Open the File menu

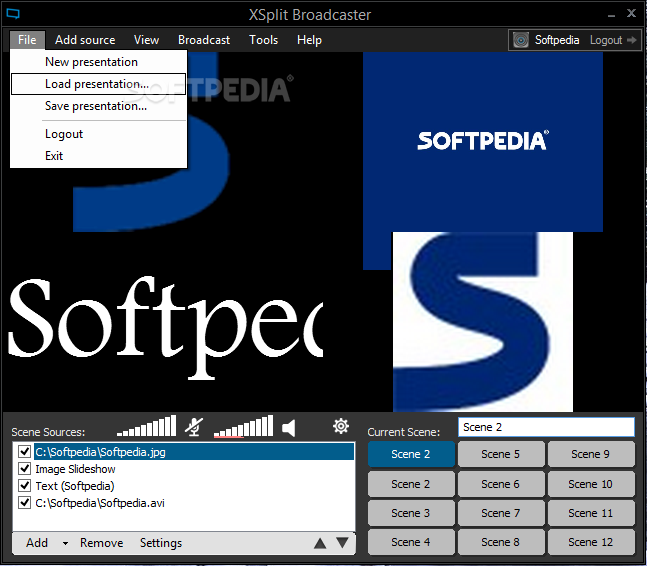pos(27,40)
